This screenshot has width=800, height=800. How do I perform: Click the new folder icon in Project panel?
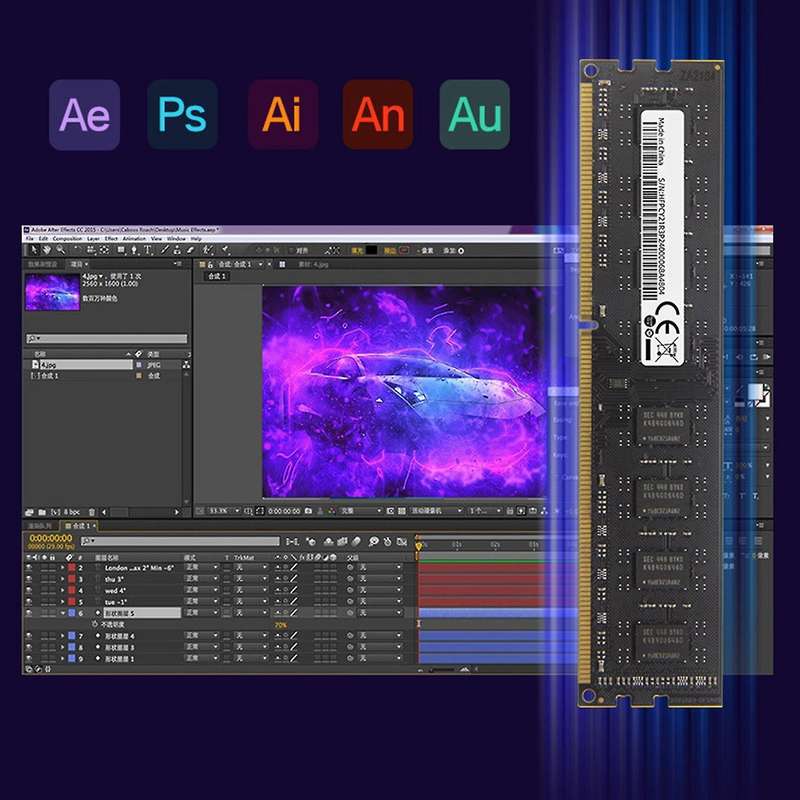click(42, 512)
